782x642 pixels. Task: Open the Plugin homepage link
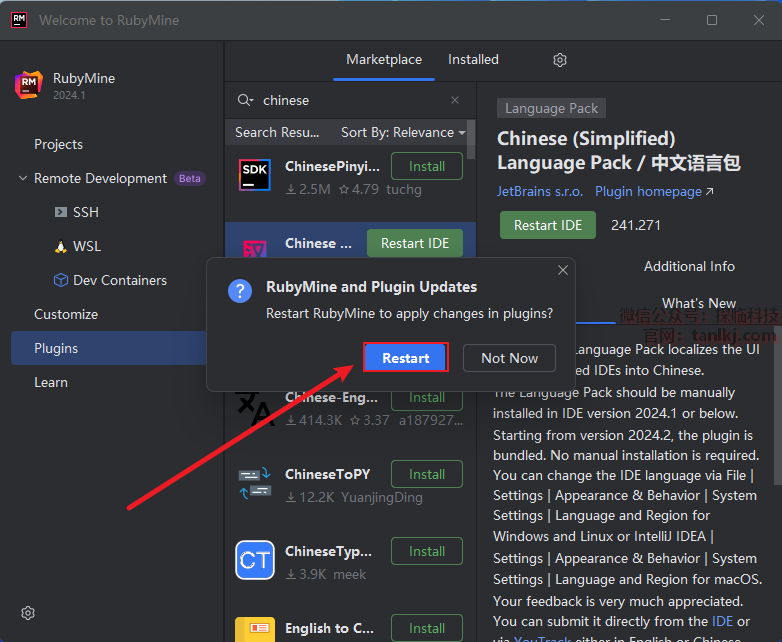click(x=654, y=192)
